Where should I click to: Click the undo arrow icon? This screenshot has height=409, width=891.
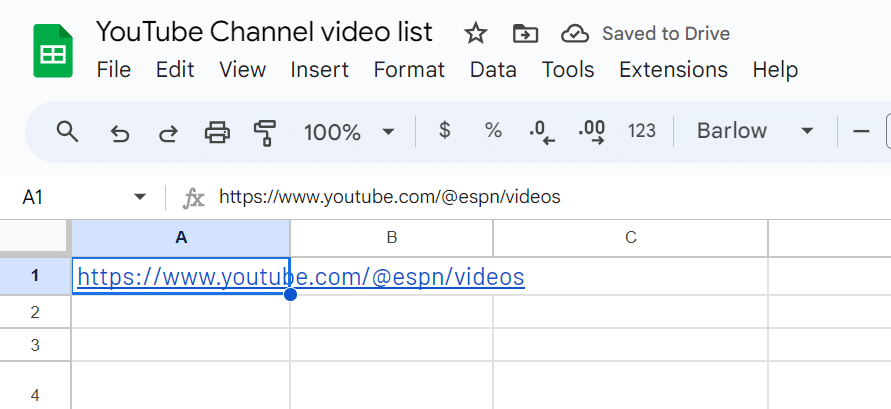pyautogui.click(x=120, y=132)
